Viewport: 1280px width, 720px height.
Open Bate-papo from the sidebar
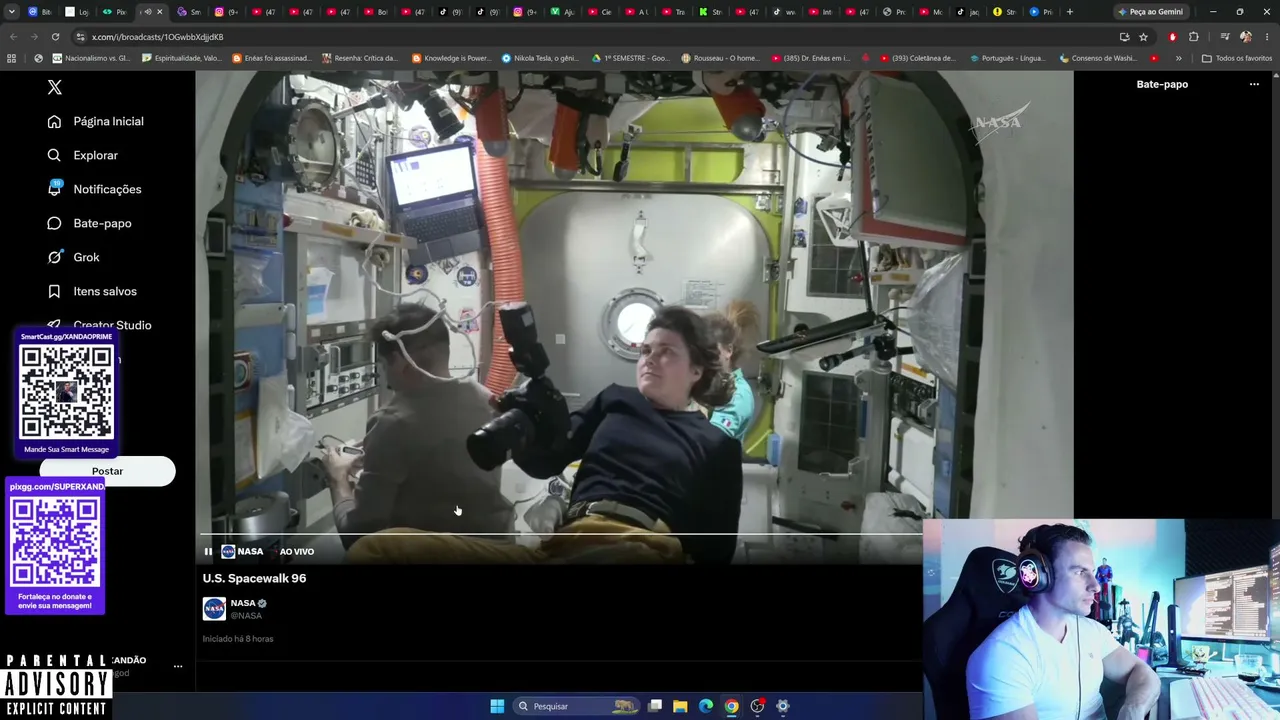(x=90, y=223)
